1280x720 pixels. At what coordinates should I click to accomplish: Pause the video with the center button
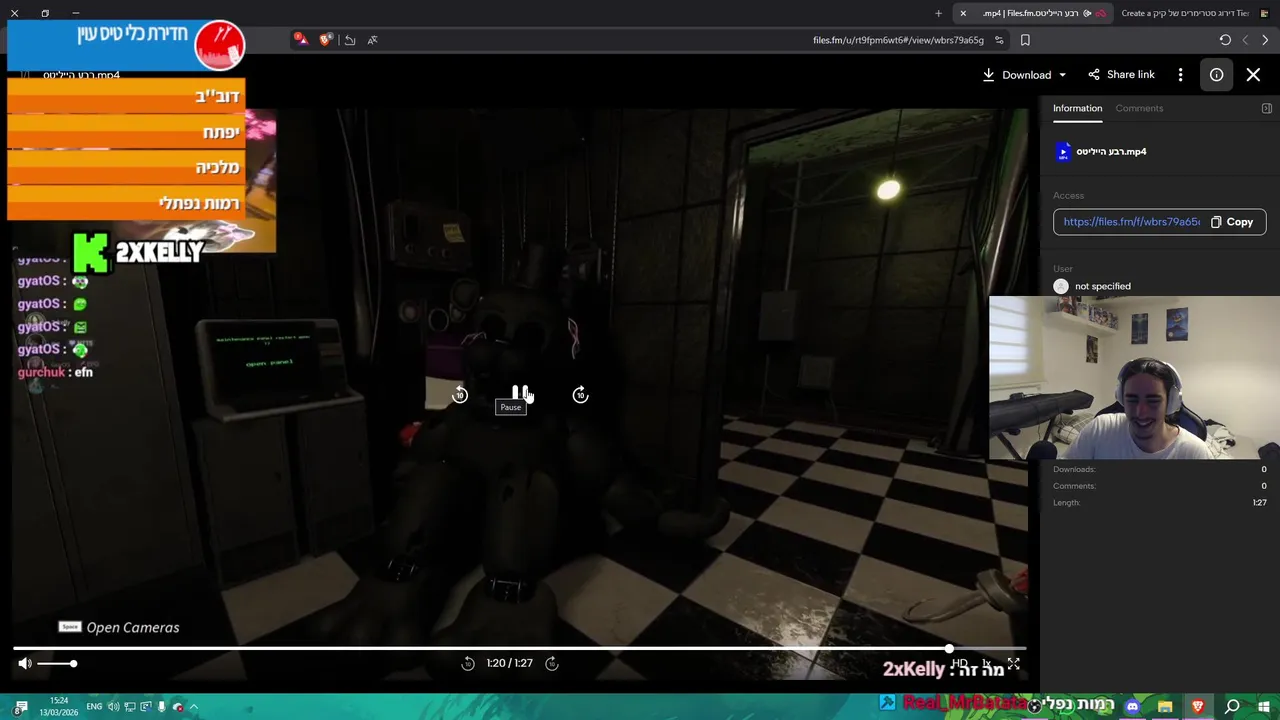[x=520, y=394]
